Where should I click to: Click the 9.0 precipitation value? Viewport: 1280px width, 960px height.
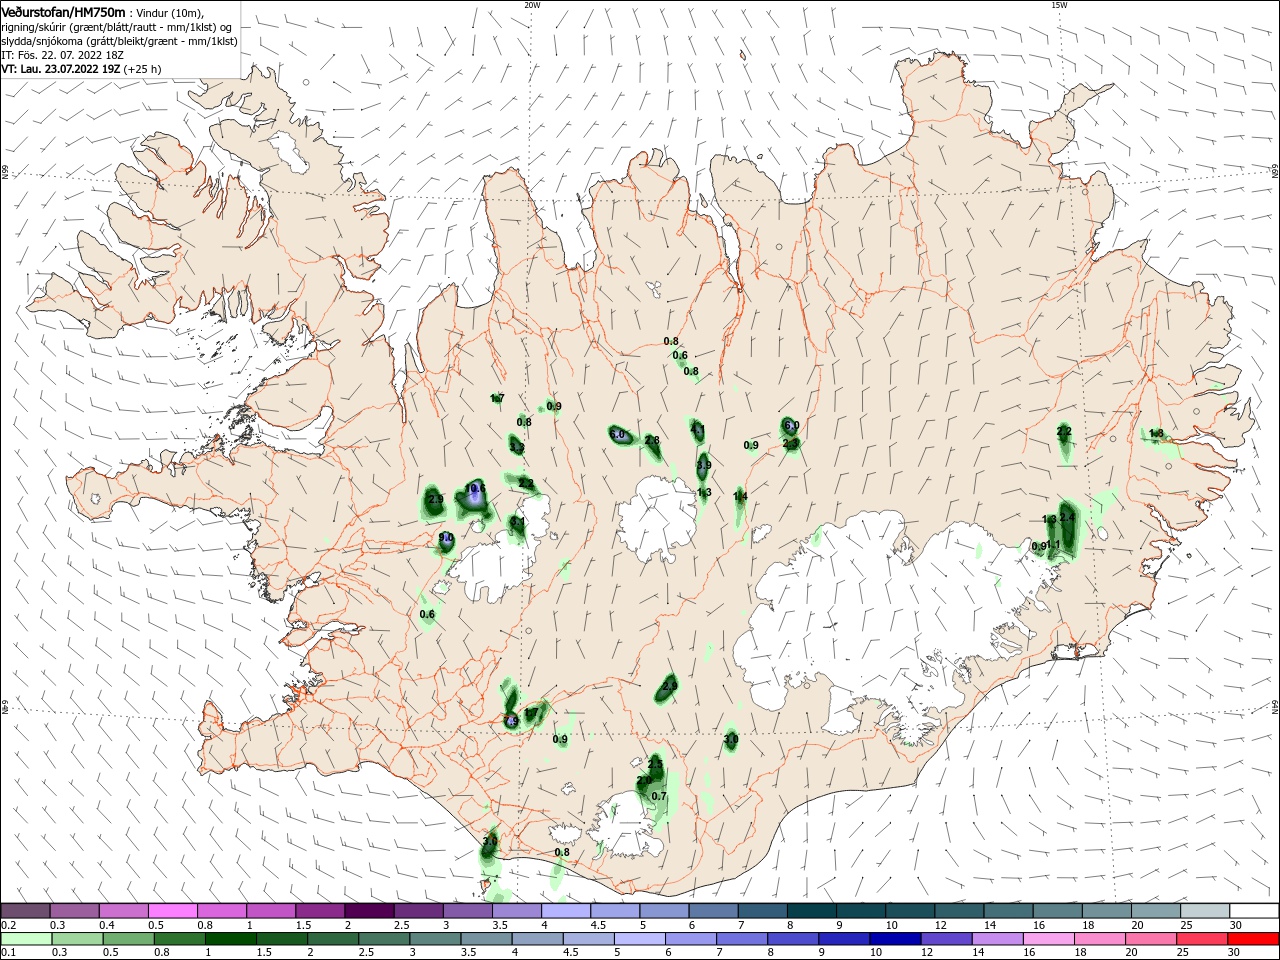(x=446, y=538)
